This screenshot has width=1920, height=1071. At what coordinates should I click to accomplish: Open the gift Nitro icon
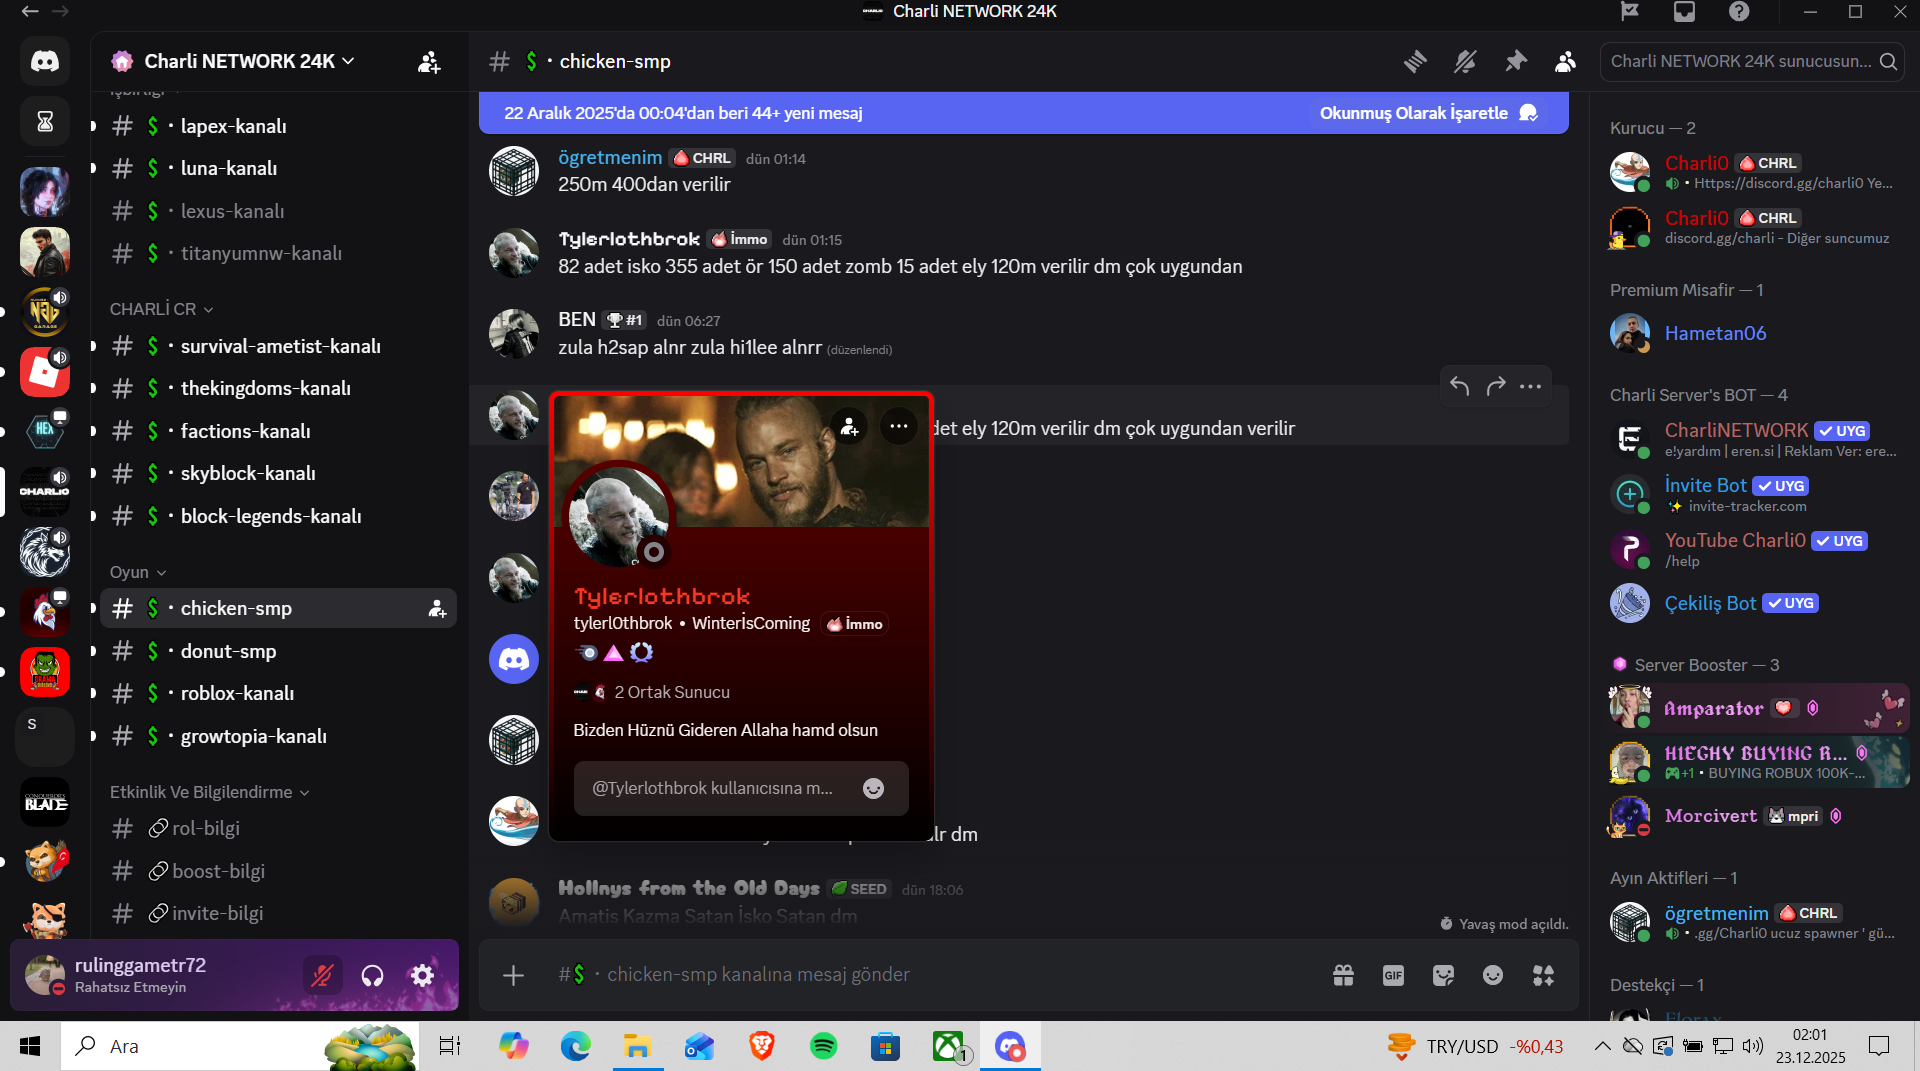pyautogui.click(x=1343, y=975)
